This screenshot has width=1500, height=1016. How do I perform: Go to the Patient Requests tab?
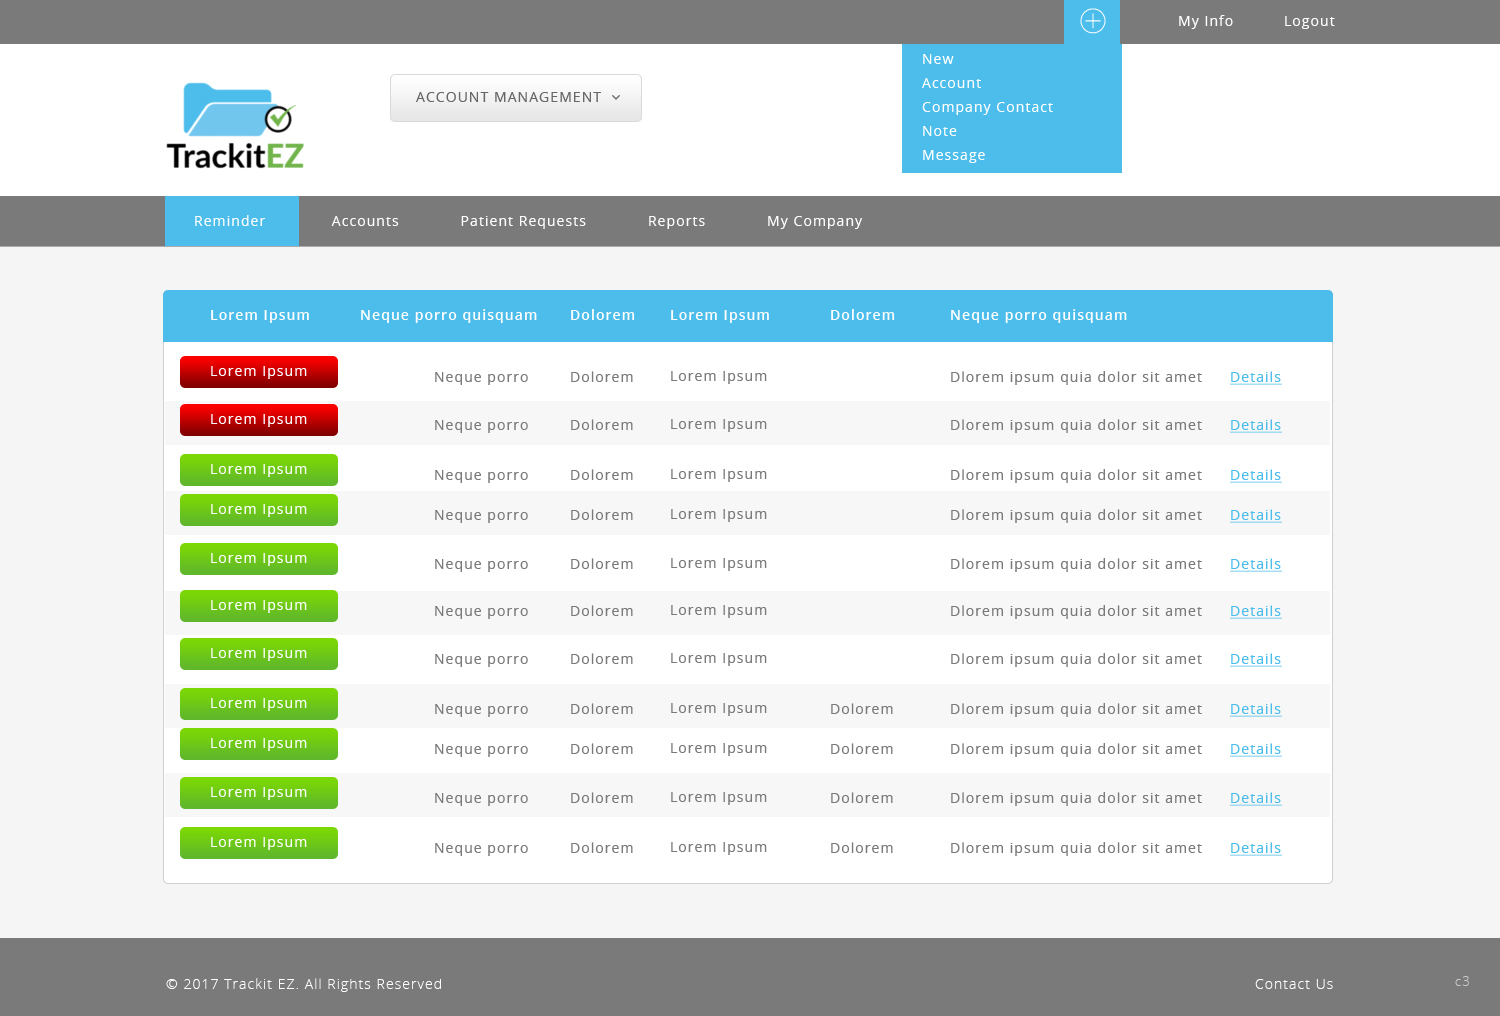(523, 221)
